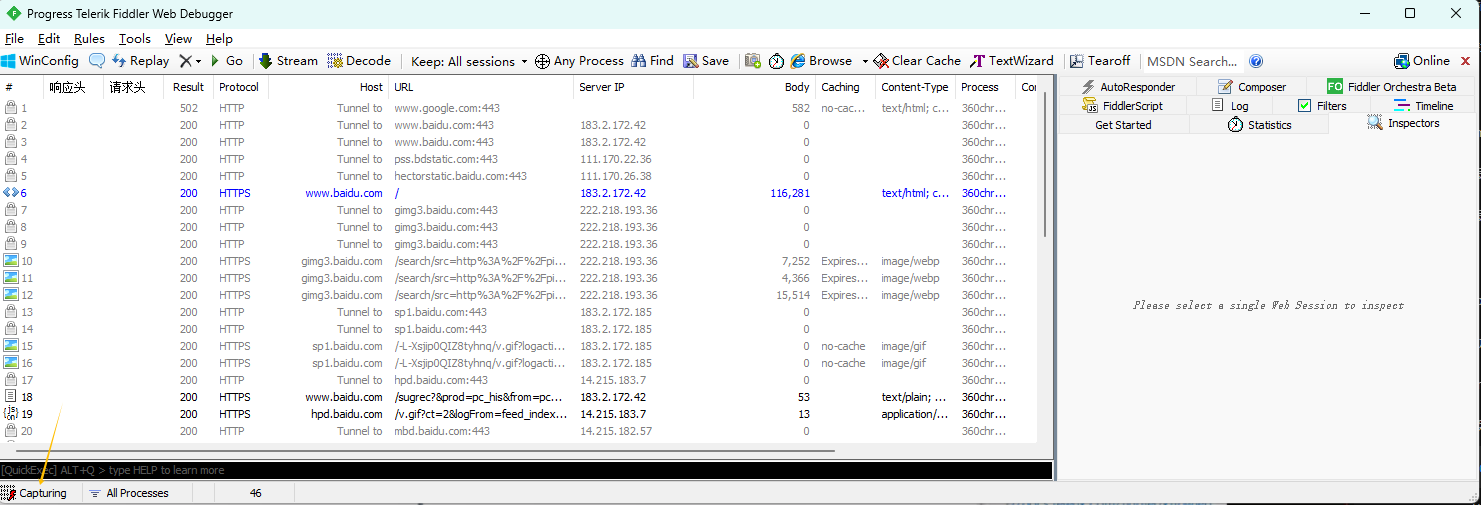This screenshot has height=505, width=1481.
Task: Close the toolbar using red X
Action: tap(1466, 61)
